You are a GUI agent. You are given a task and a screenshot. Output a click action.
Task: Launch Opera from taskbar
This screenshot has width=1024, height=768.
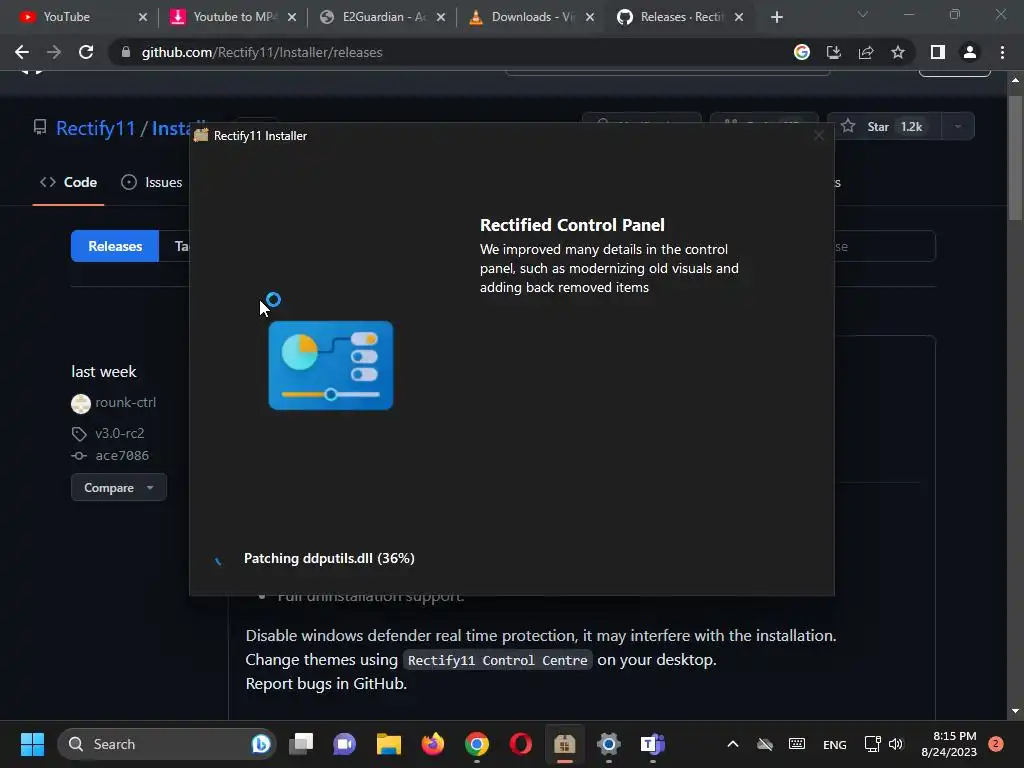point(520,744)
